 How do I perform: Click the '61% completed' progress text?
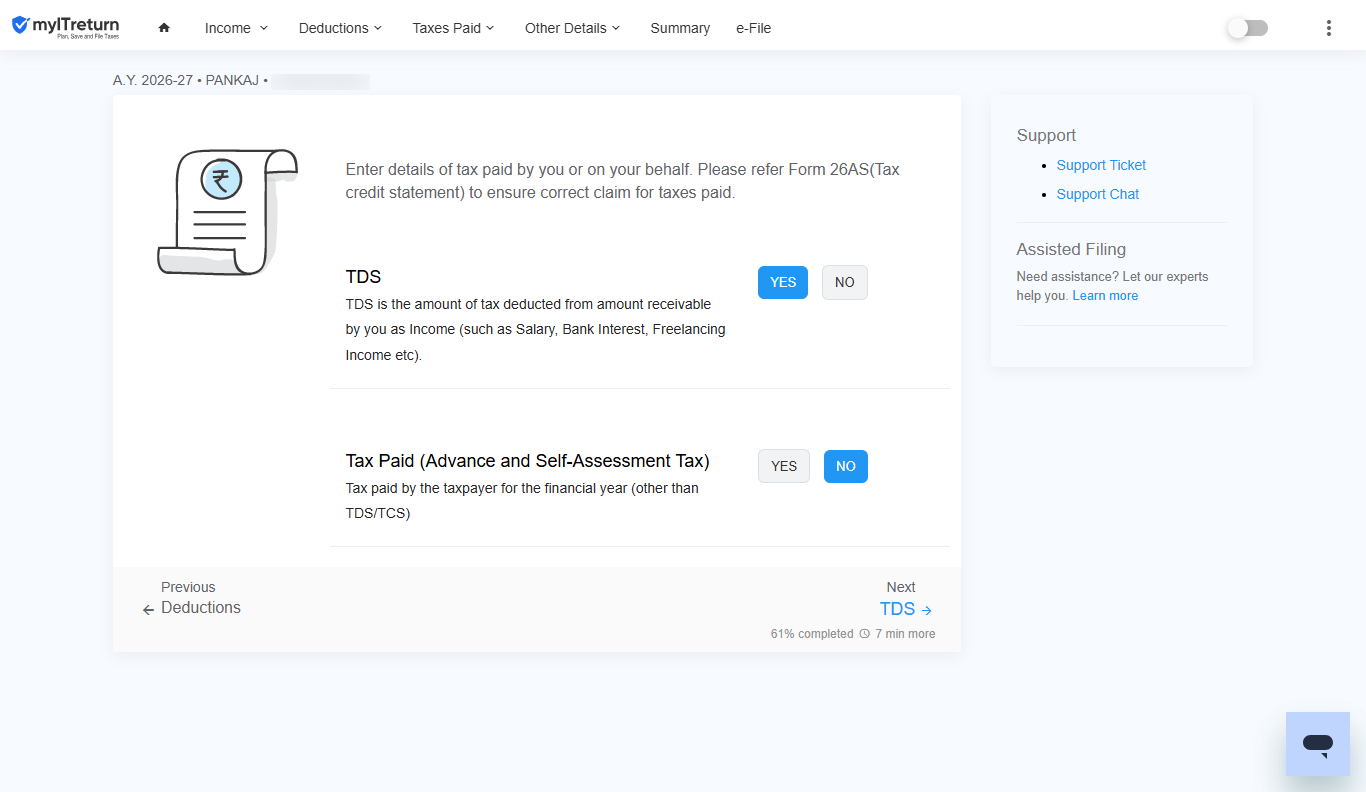click(x=812, y=634)
